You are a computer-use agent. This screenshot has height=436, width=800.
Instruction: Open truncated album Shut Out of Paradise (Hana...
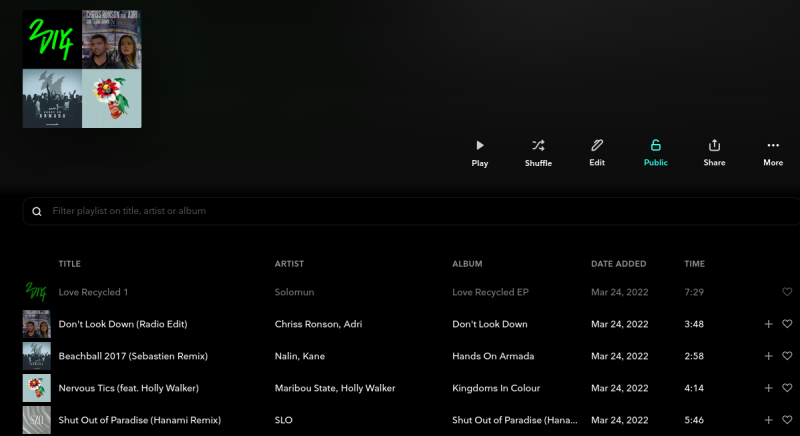pyautogui.click(x=515, y=421)
